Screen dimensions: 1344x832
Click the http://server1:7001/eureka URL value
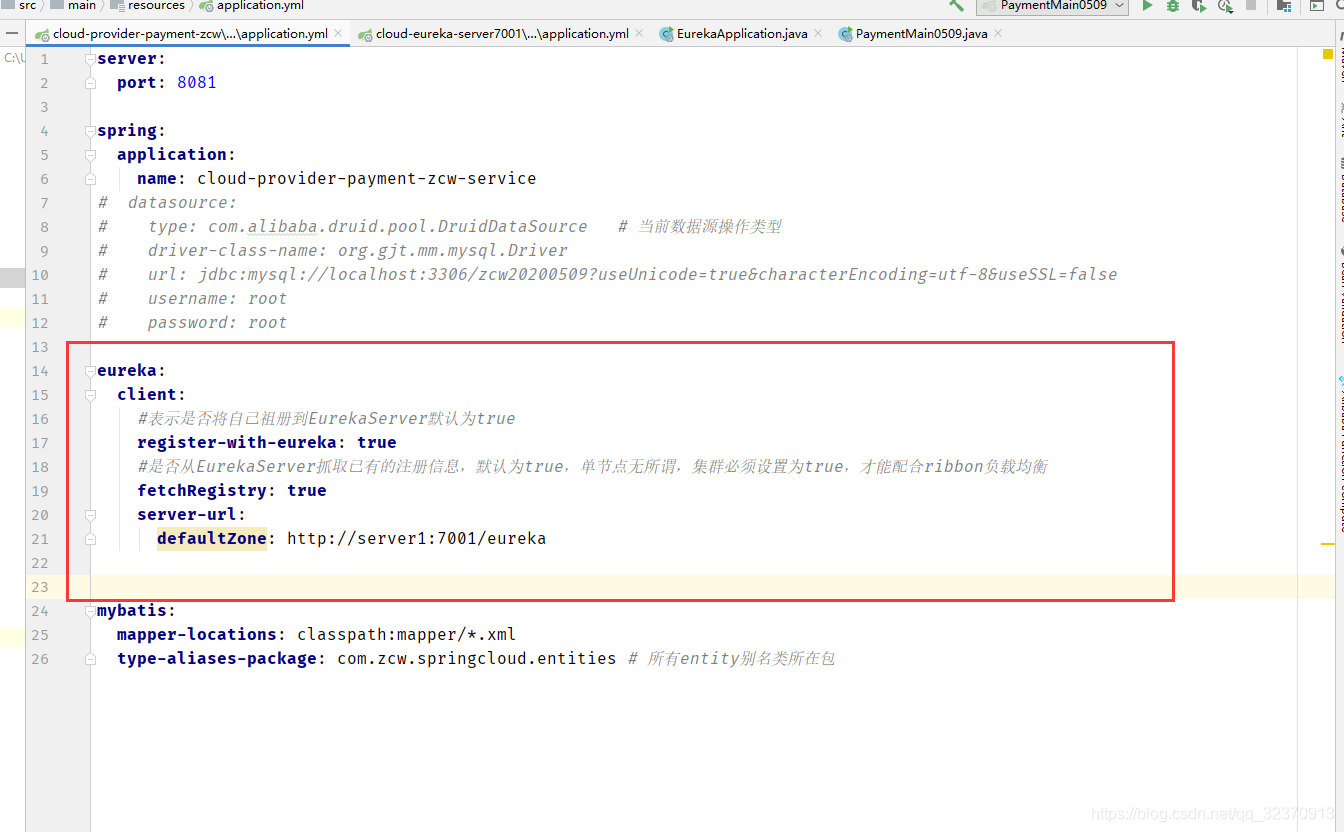tap(416, 539)
